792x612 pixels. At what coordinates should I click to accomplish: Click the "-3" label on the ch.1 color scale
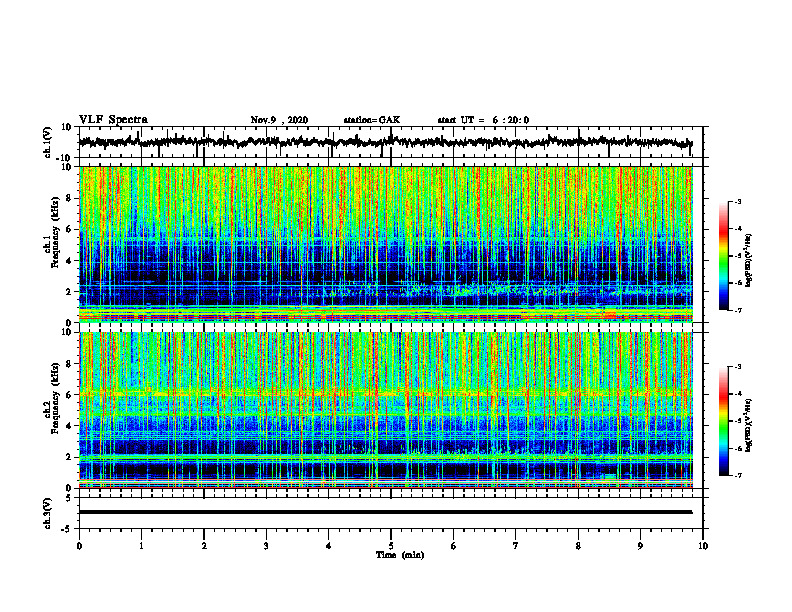coord(738,201)
